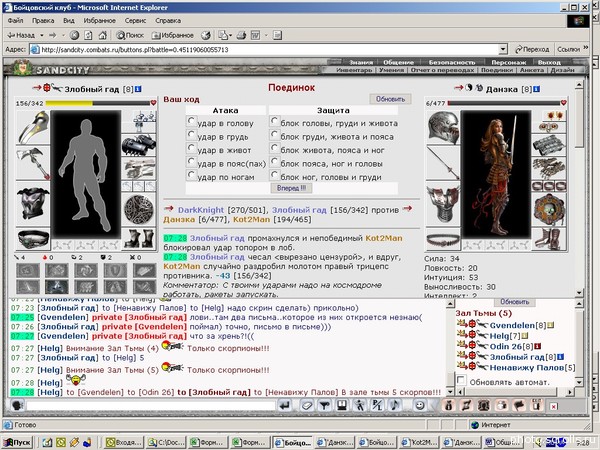Viewport: 600px width, 450px height.
Task: Click the Пуск start button
Action: [18, 442]
